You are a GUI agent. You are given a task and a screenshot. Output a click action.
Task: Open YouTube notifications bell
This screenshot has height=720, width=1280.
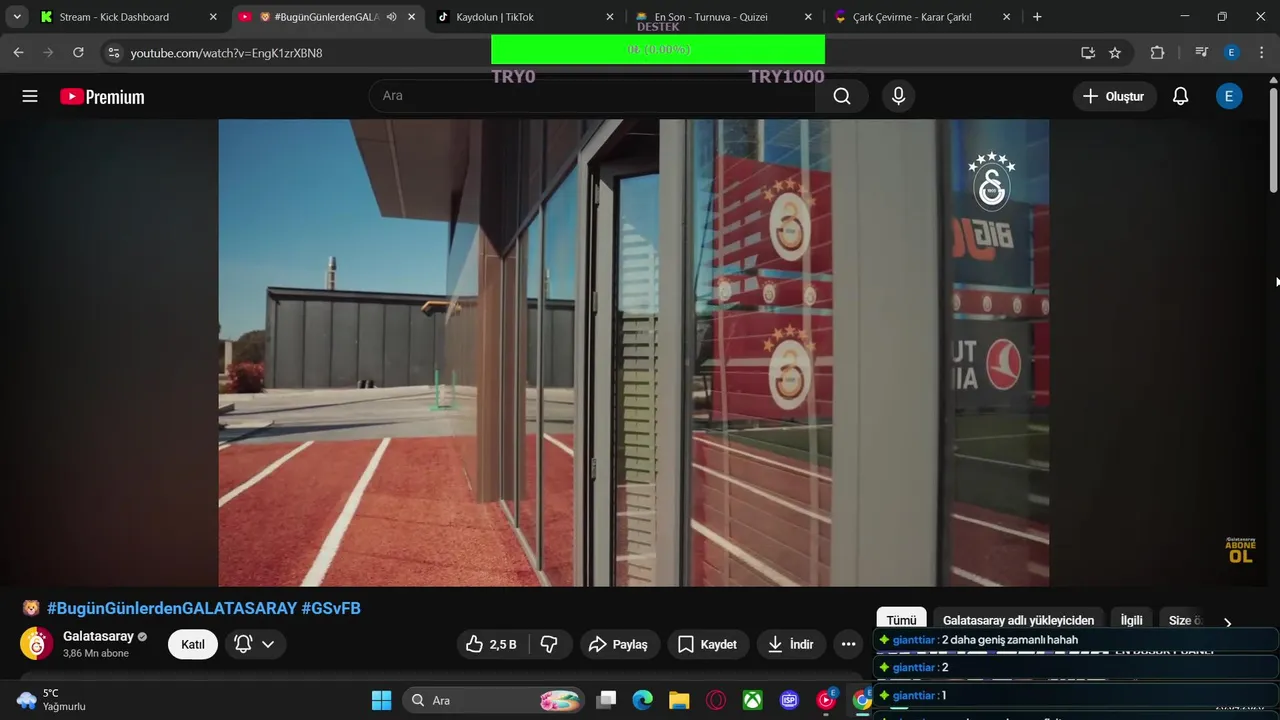coord(1180,96)
